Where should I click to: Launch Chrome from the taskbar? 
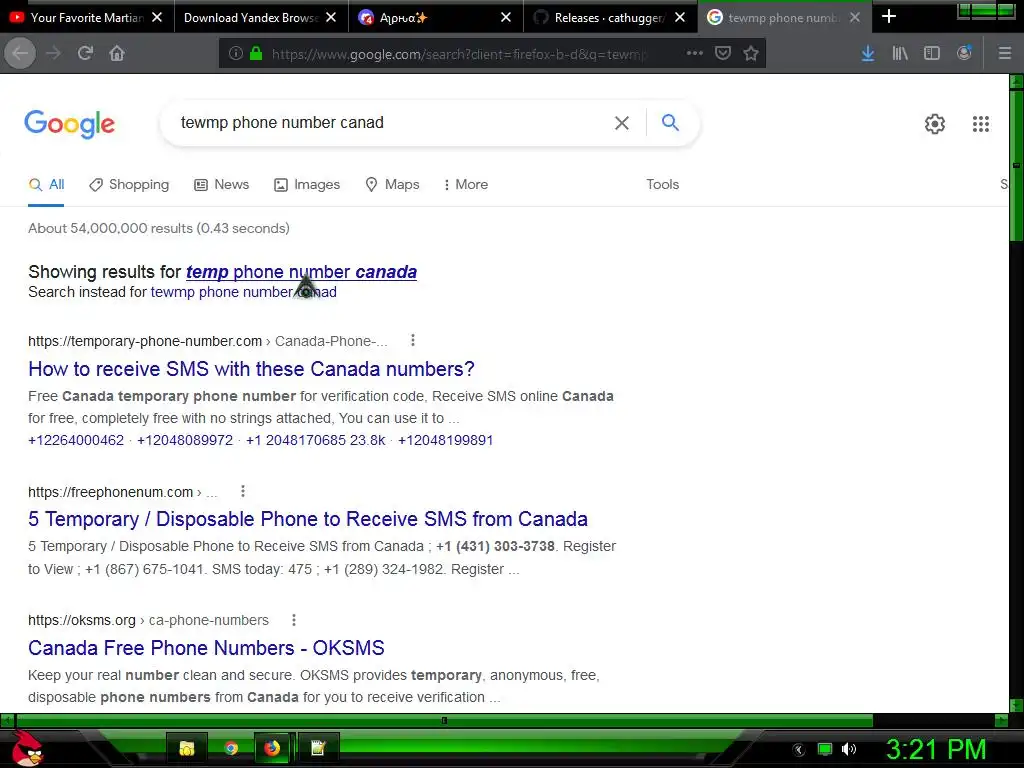(x=231, y=748)
